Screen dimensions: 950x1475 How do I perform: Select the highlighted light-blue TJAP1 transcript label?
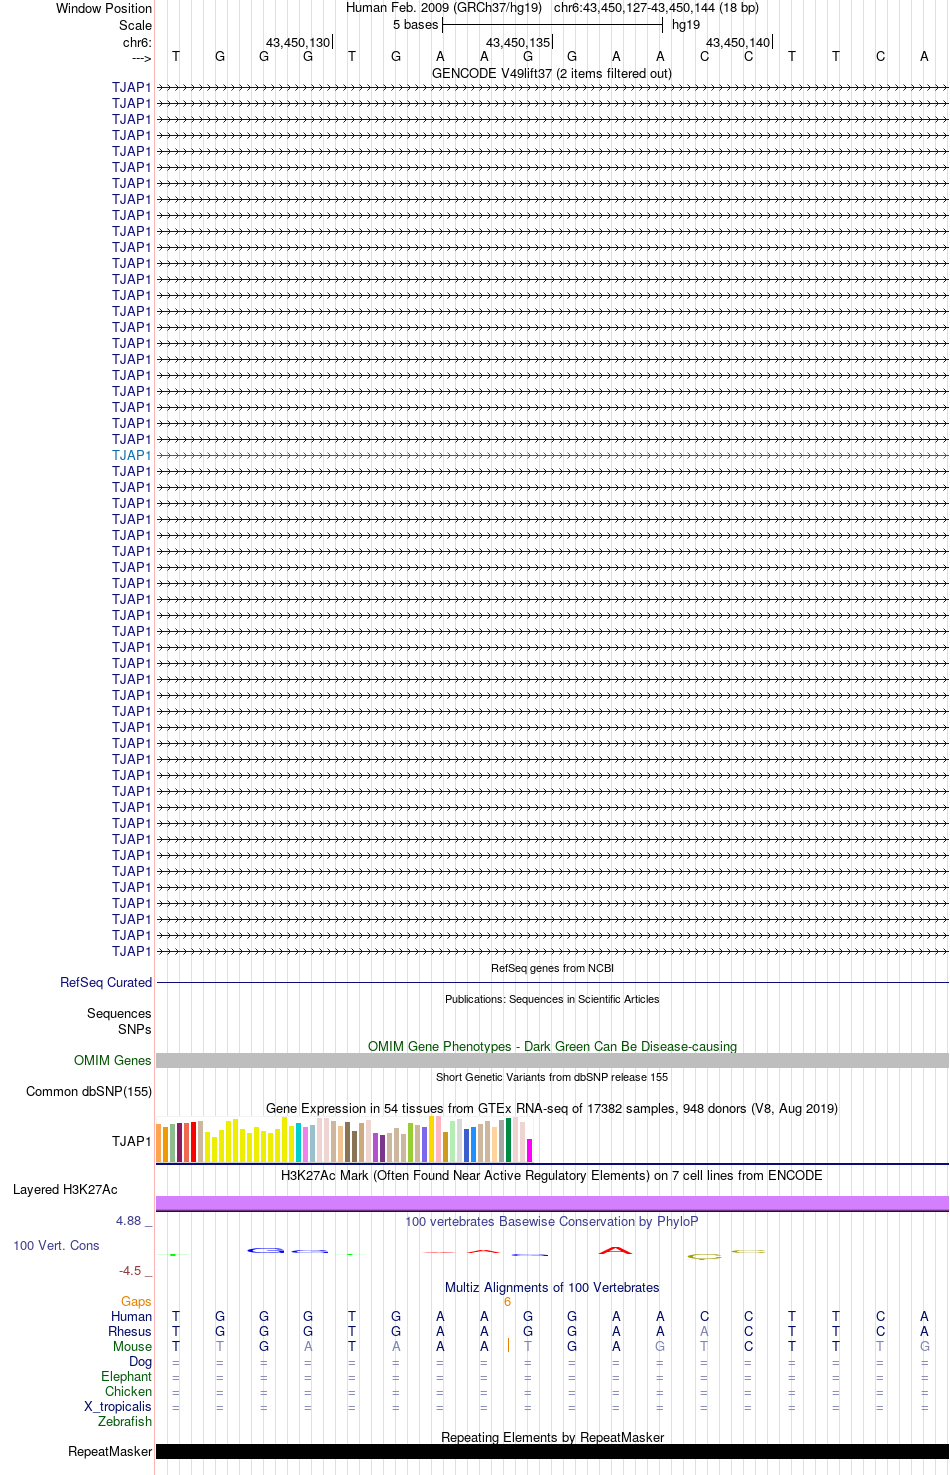coord(132,455)
